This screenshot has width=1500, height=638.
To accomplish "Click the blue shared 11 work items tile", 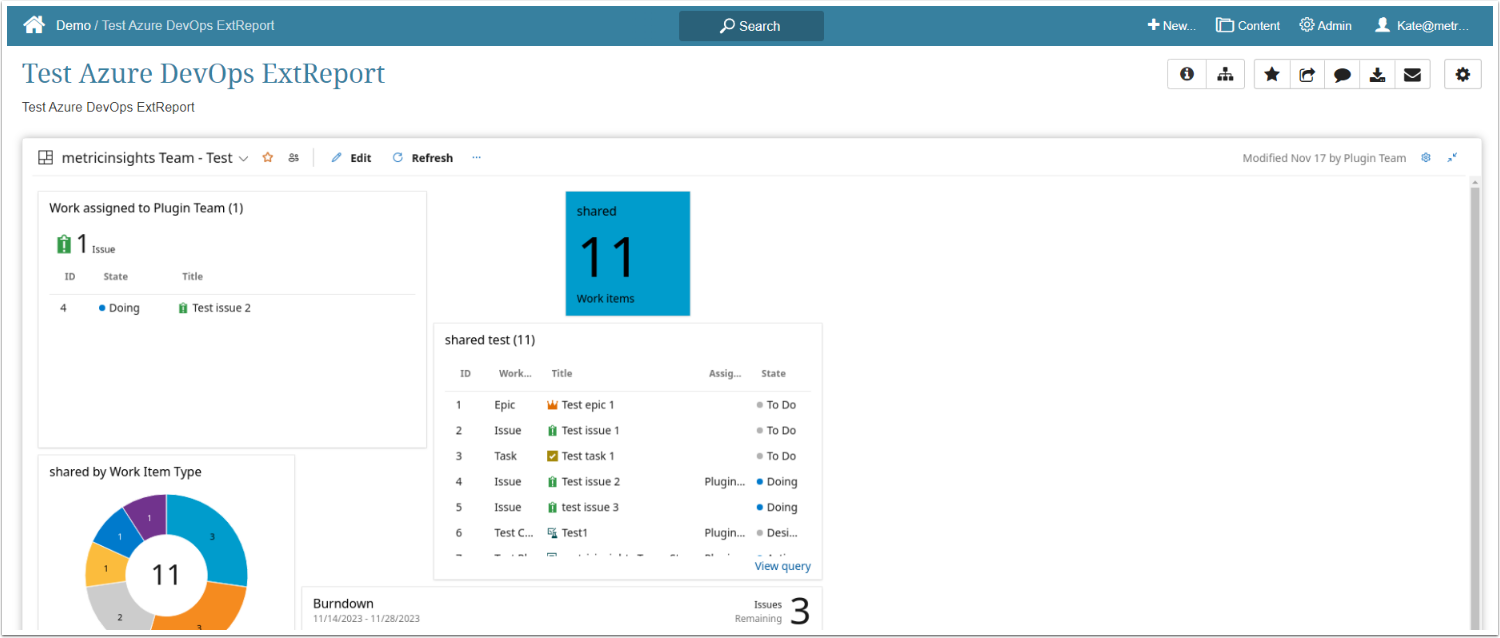I will pos(627,254).
